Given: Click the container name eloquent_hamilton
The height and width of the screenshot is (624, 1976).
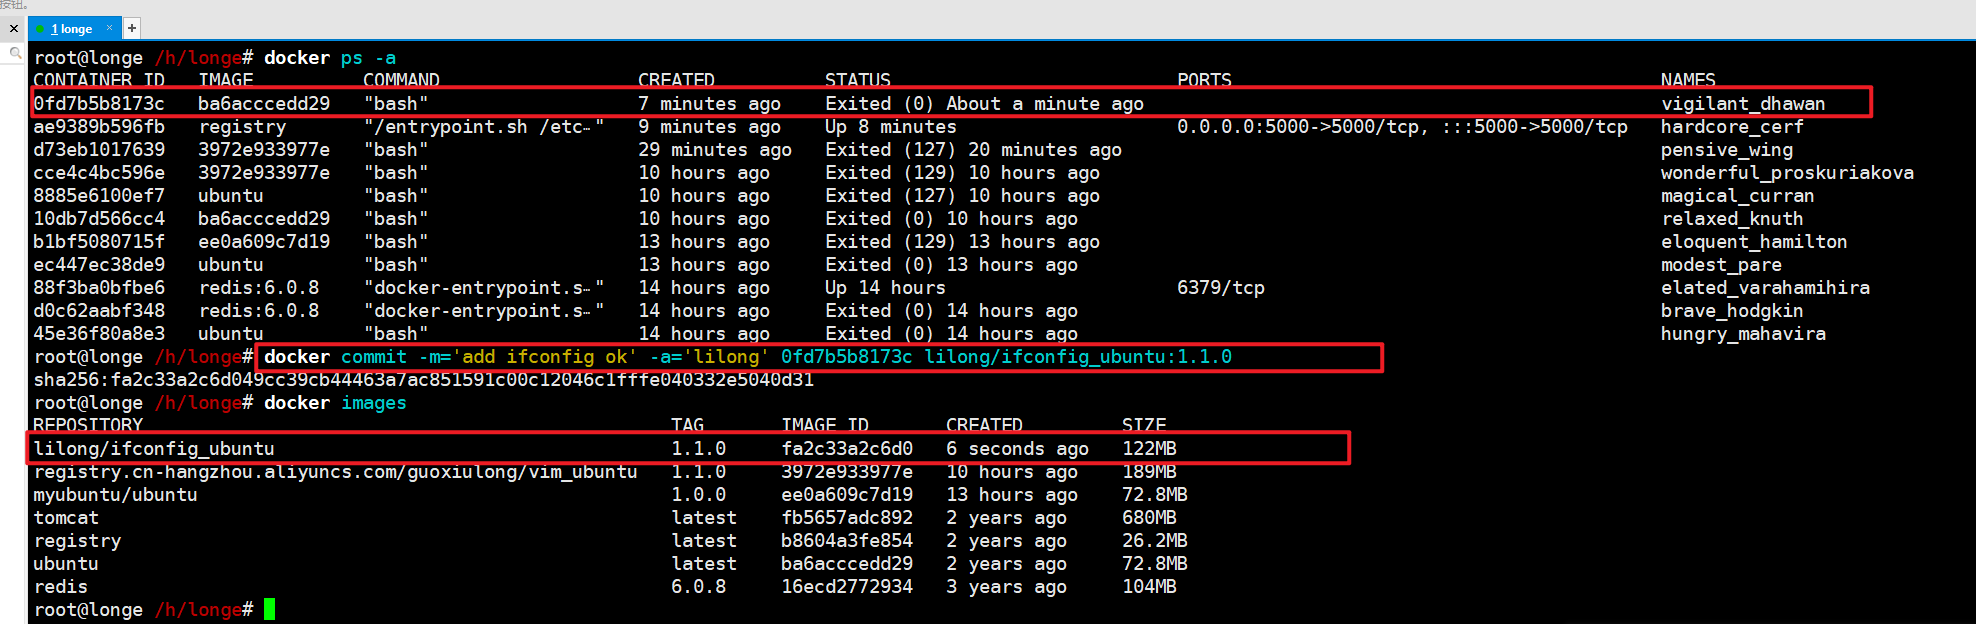Looking at the screenshot, I should pyautogui.click(x=1754, y=242).
